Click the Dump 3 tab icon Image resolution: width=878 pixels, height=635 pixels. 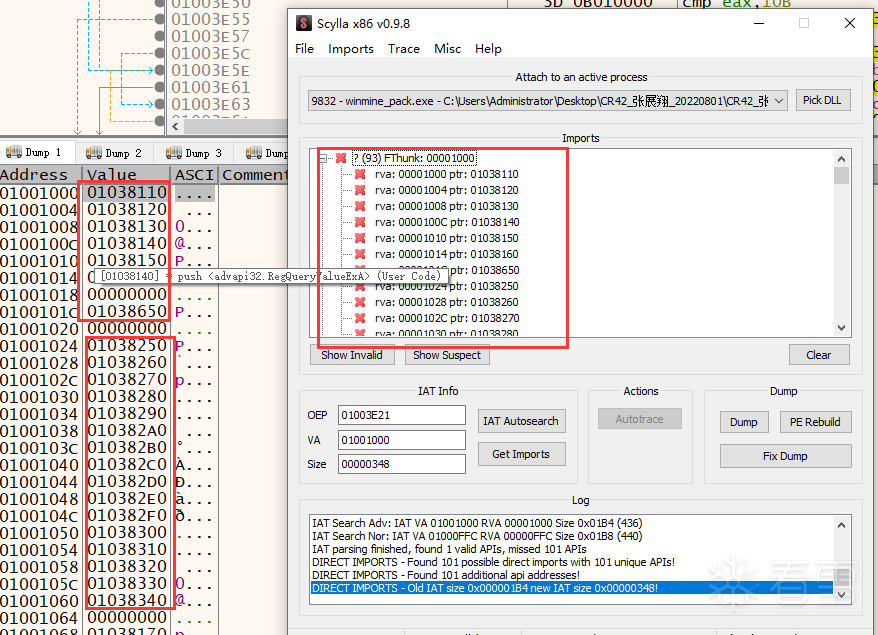[174, 153]
